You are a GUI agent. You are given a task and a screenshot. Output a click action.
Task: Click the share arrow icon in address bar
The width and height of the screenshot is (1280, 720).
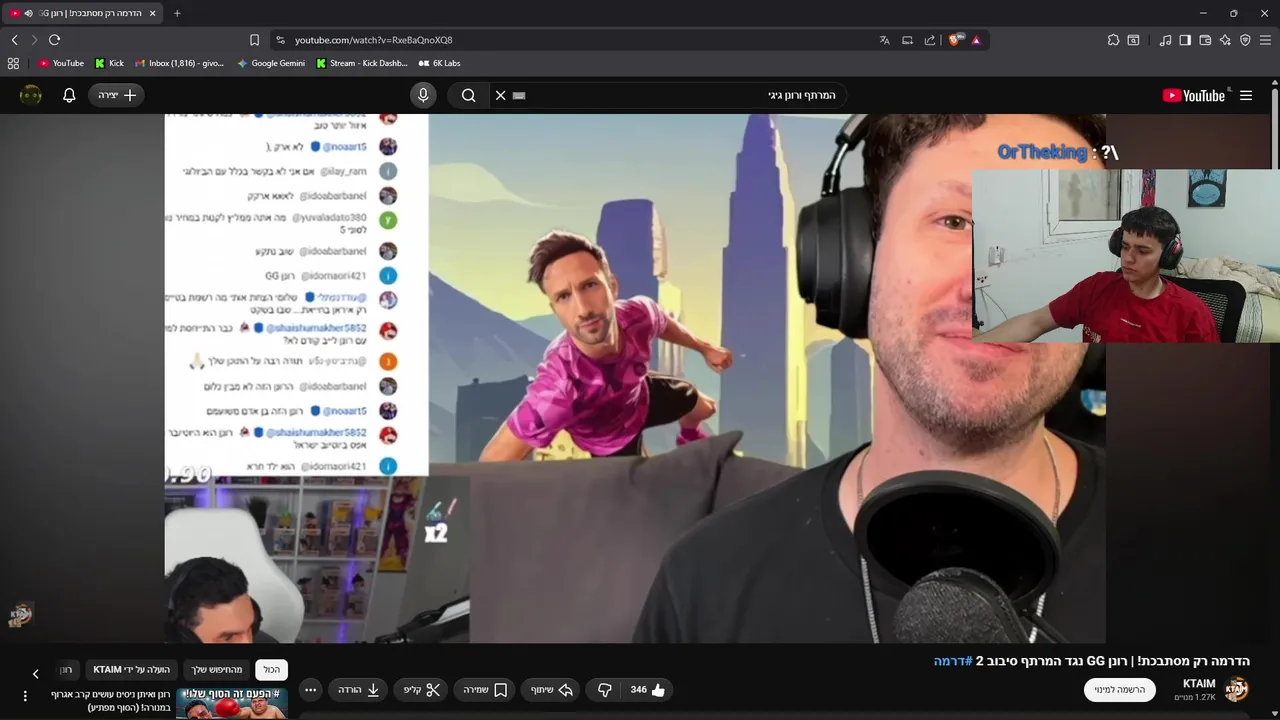coord(930,40)
